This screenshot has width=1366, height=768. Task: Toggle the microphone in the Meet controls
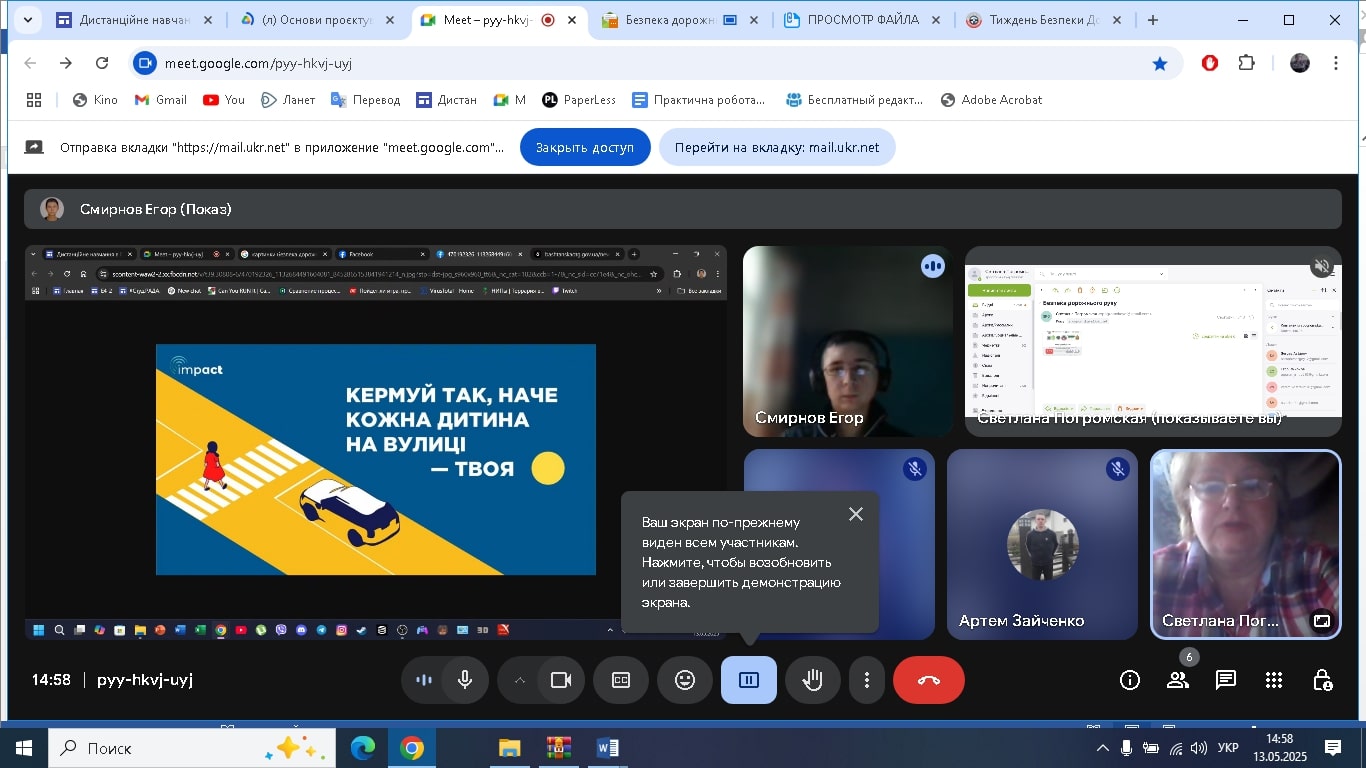[464, 680]
